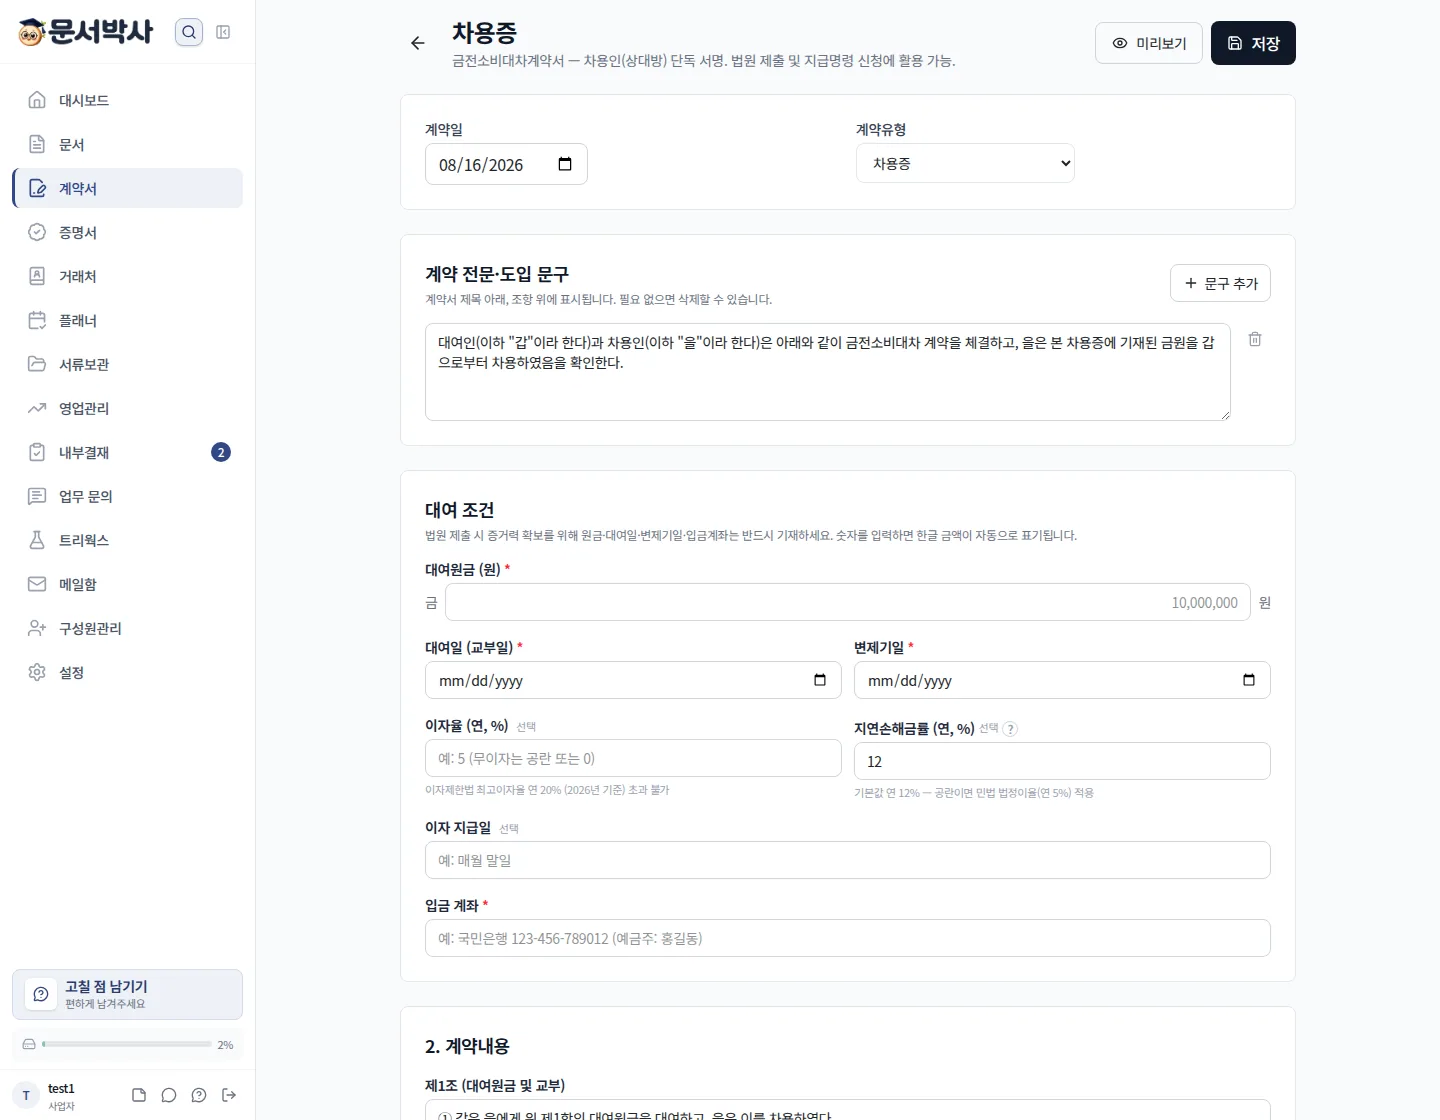This screenshot has width=1440, height=1120.
Task: Save the contract with 저장 button
Action: click(1253, 43)
